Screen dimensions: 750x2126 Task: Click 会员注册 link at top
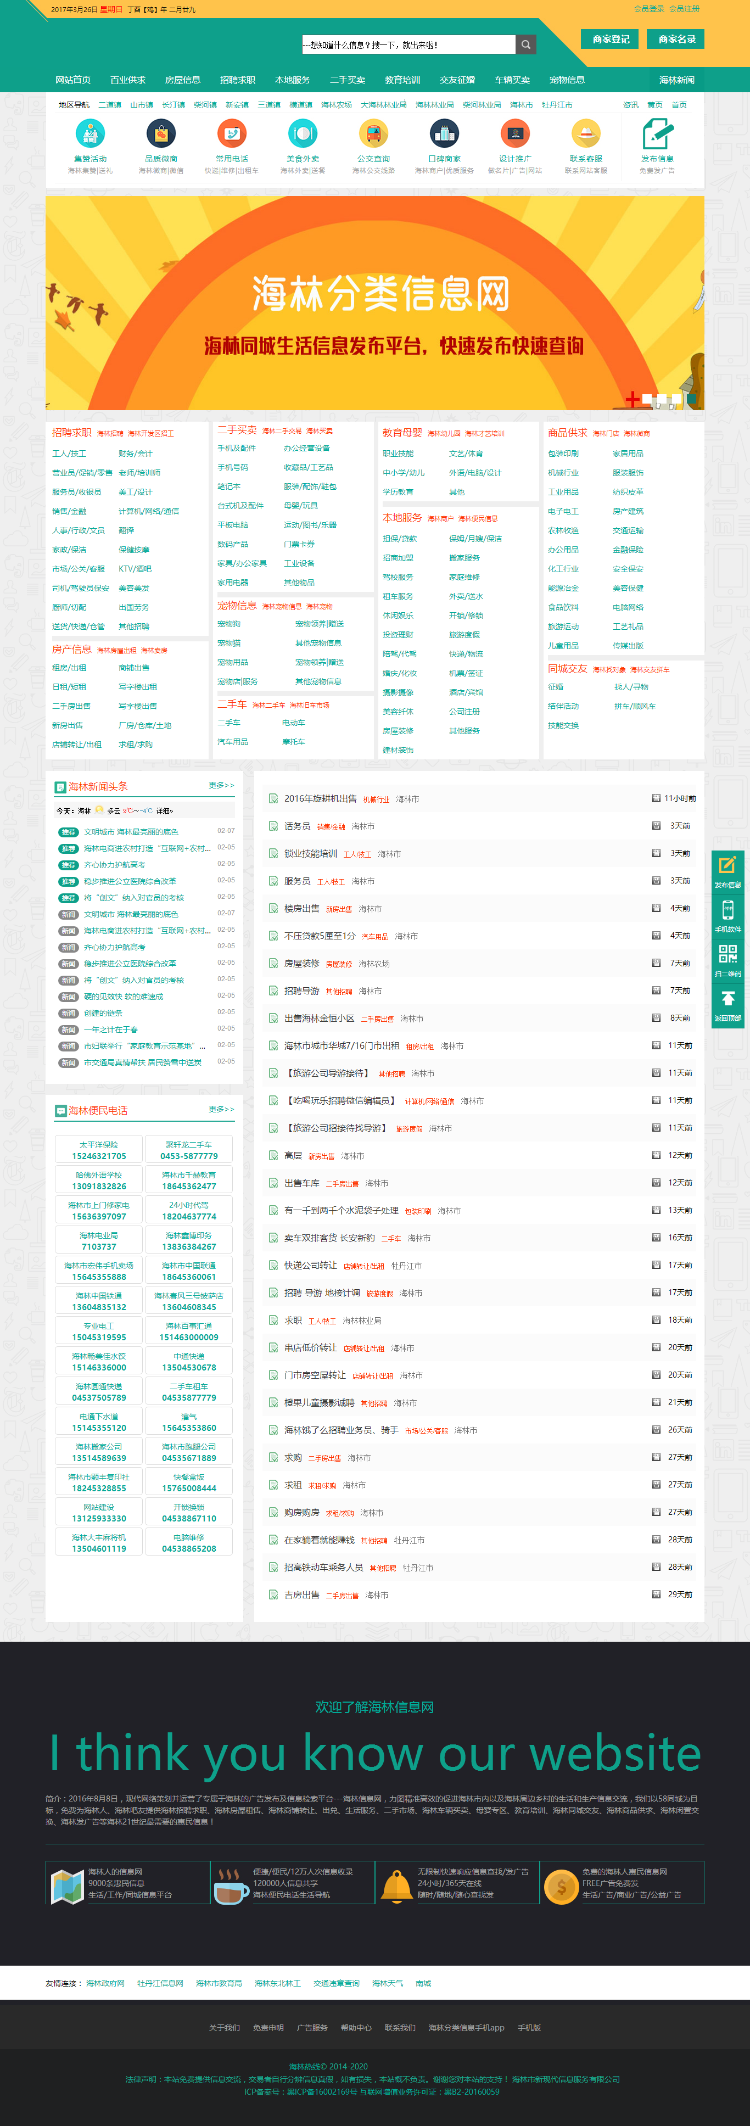point(685,8)
